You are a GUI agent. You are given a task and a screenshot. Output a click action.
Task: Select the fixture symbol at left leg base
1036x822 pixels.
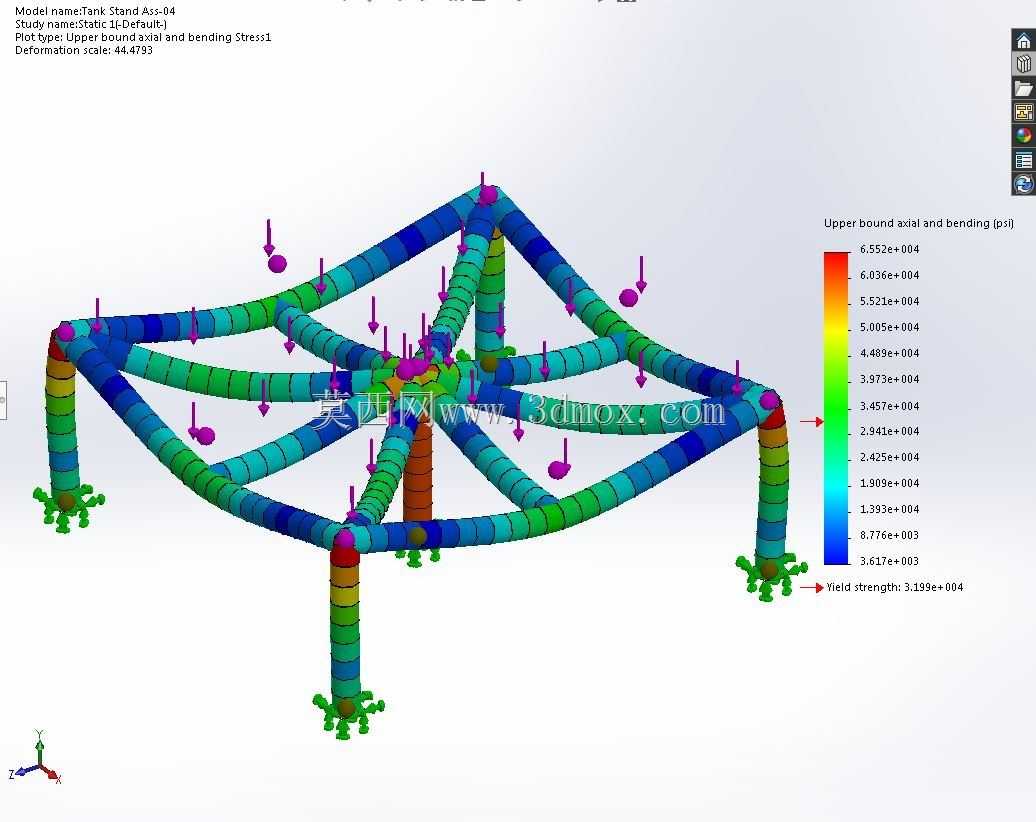click(x=68, y=507)
